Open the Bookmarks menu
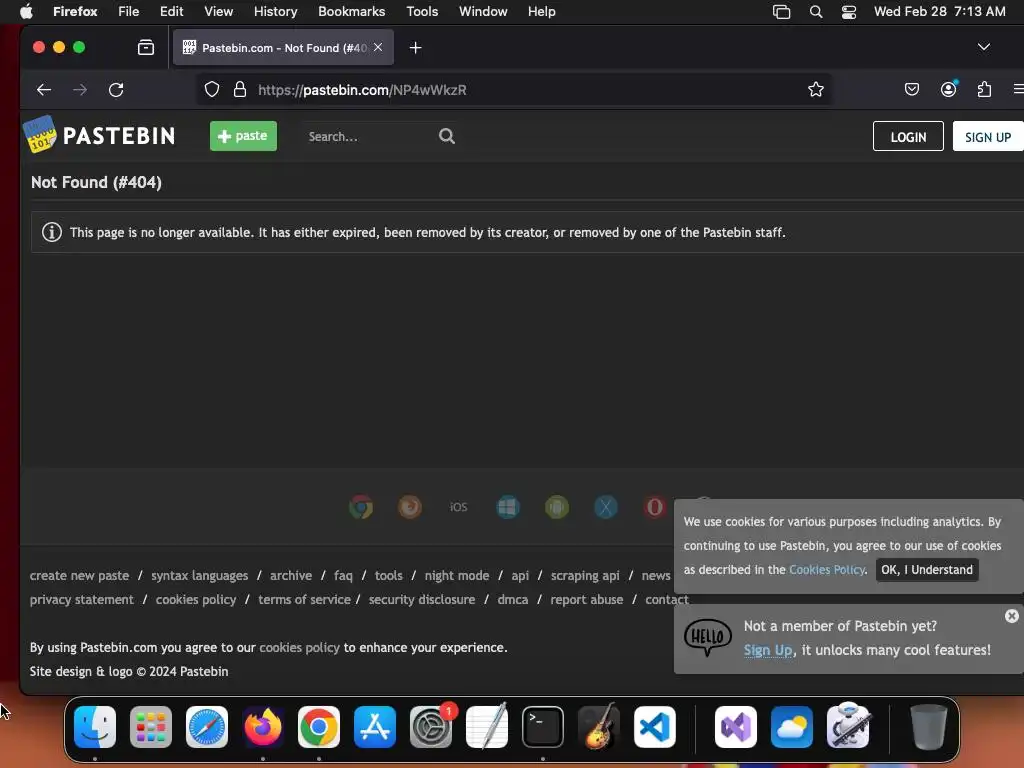This screenshot has height=768, width=1024. tap(351, 11)
